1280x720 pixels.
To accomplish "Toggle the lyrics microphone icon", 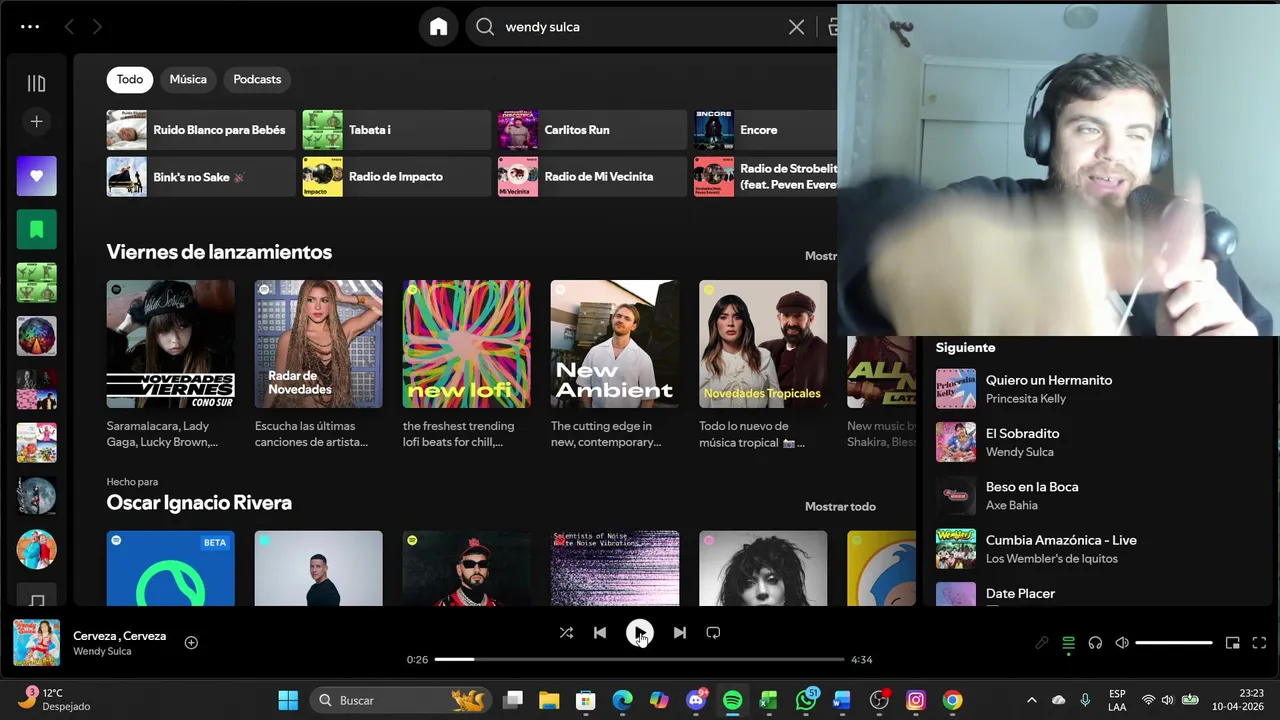I will tap(1042, 643).
